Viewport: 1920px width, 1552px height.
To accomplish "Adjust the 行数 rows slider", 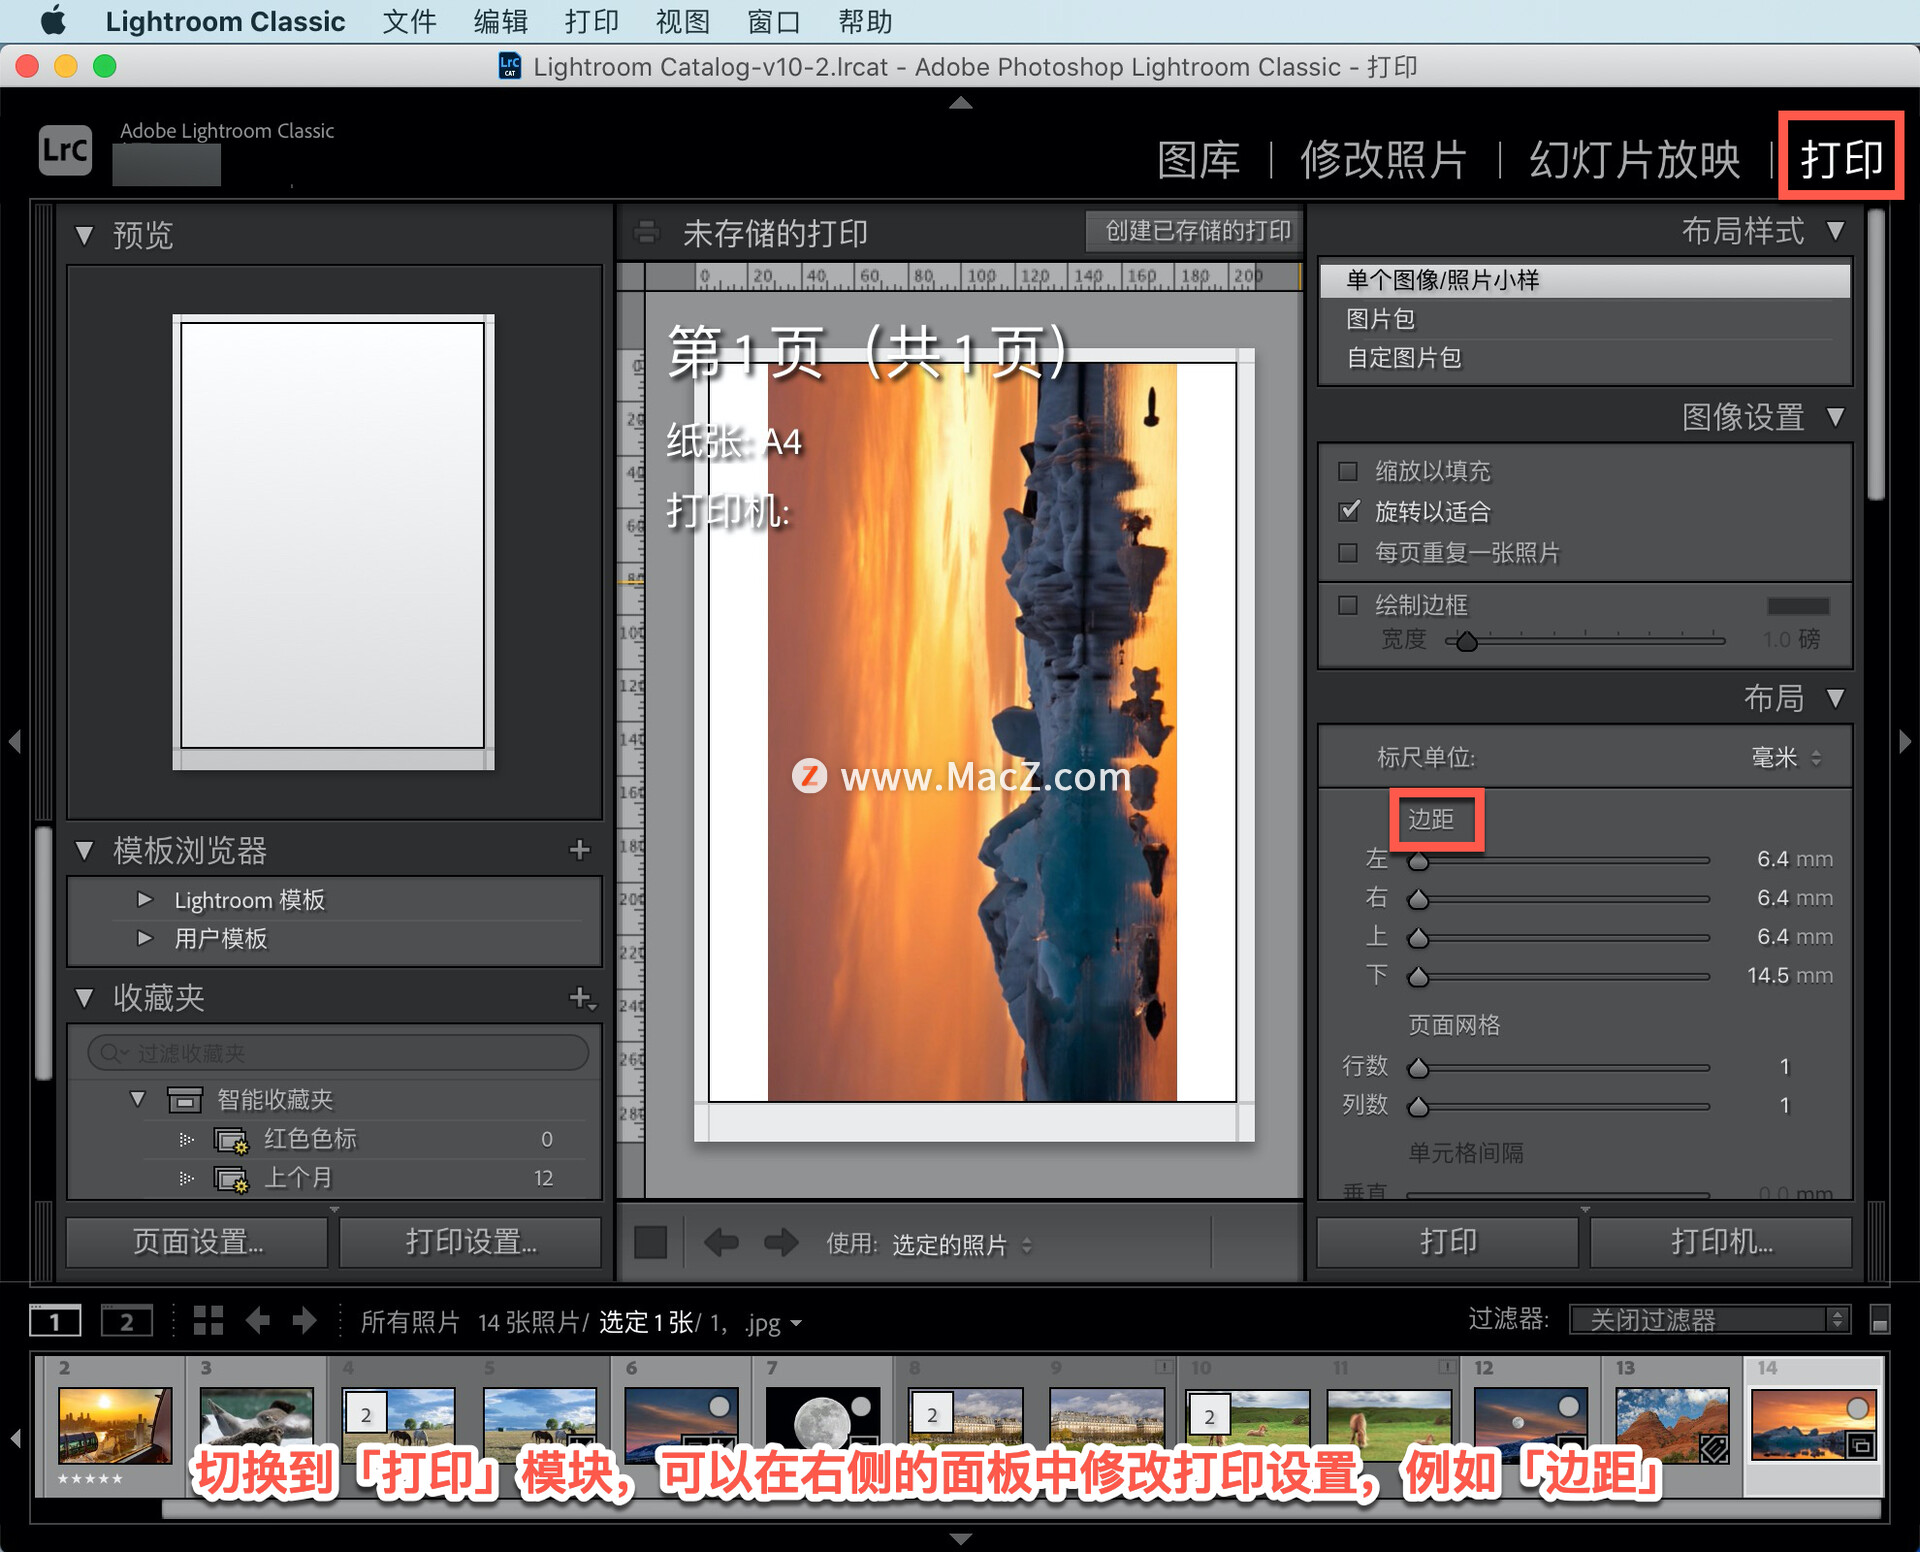I will tap(1418, 1068).
